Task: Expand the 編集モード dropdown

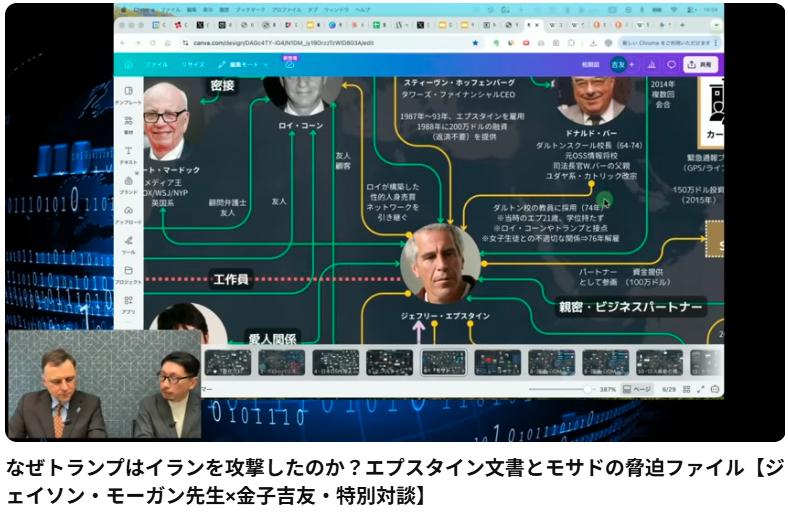Action: 241,64
